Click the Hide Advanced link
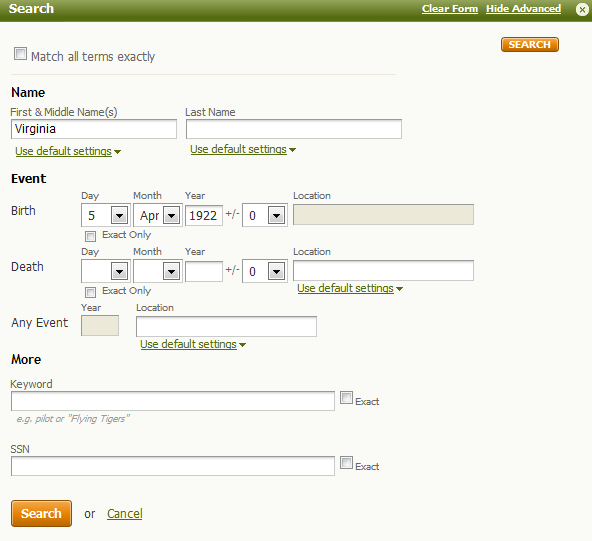 (x=523, y=9)
